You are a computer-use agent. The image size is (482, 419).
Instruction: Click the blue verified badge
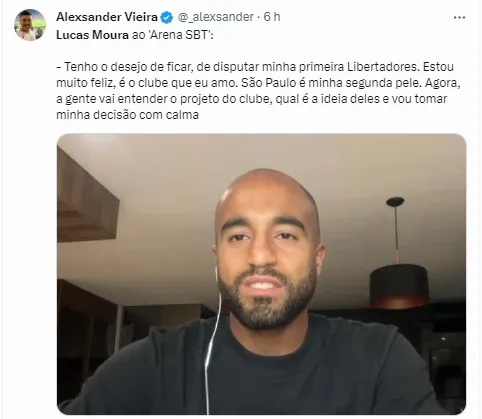tap(167, 17)
